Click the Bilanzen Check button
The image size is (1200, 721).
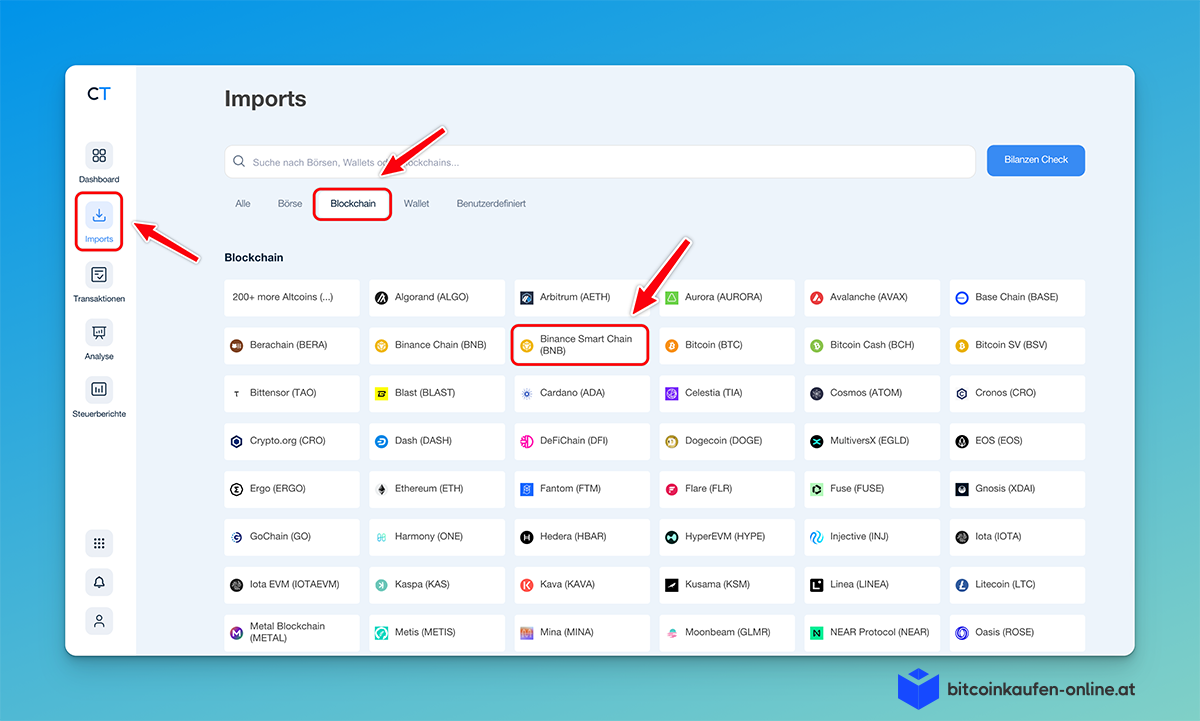[1036, 160]
